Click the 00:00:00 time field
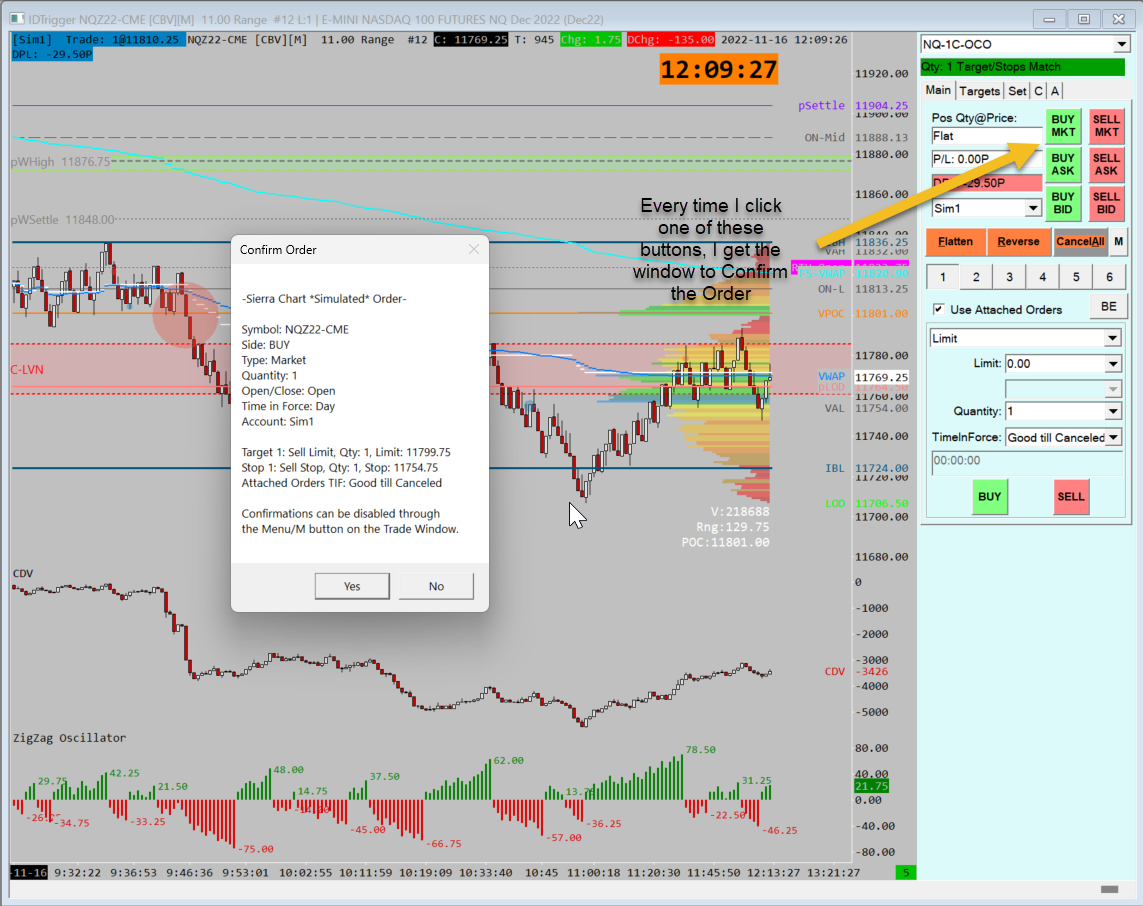 [x=1027, y=462]
